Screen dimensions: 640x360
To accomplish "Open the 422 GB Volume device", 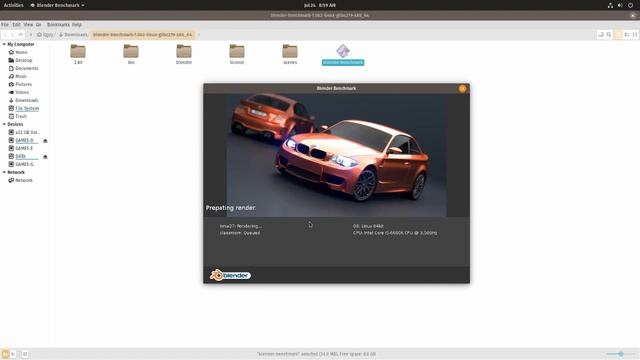I will (24, 132).
